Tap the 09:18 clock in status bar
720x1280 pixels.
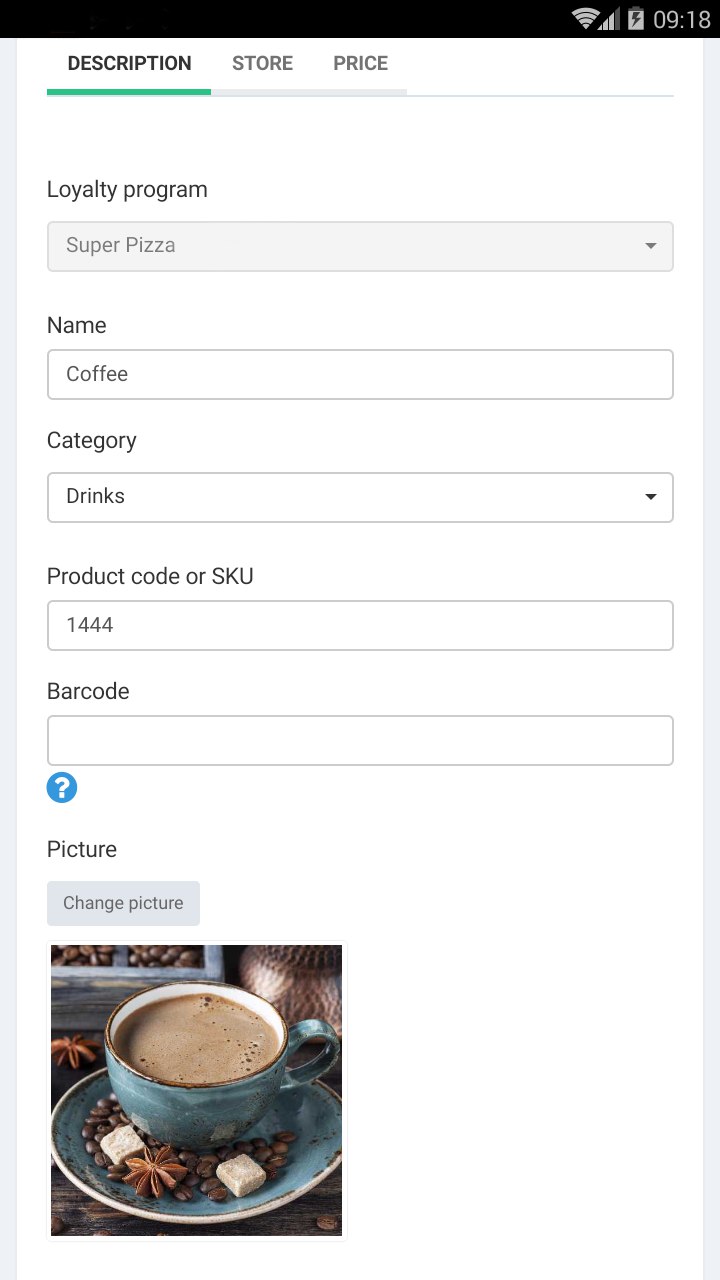coord(681,19)
